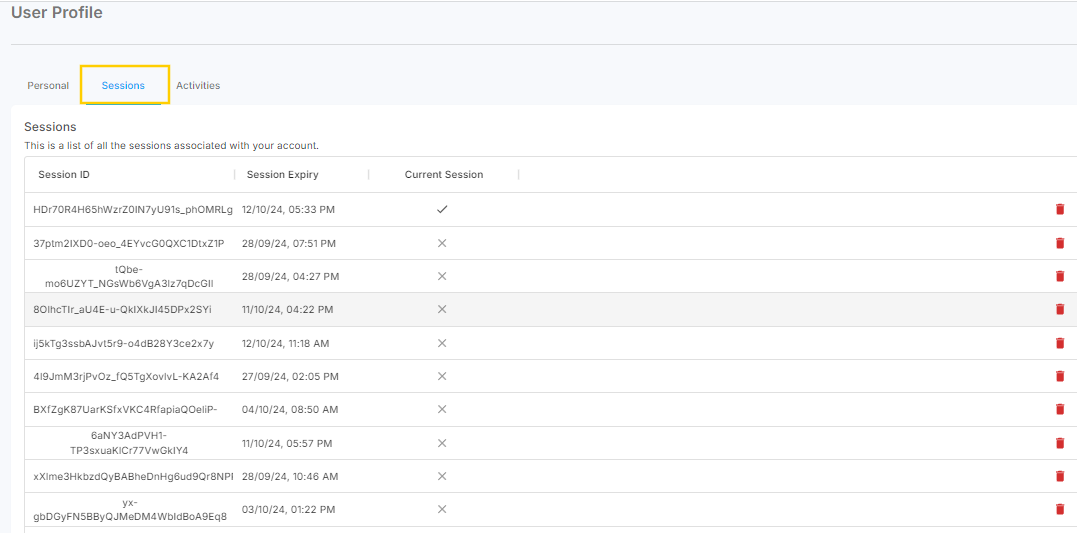Open the Personal tab

click(x=48, y=86)
